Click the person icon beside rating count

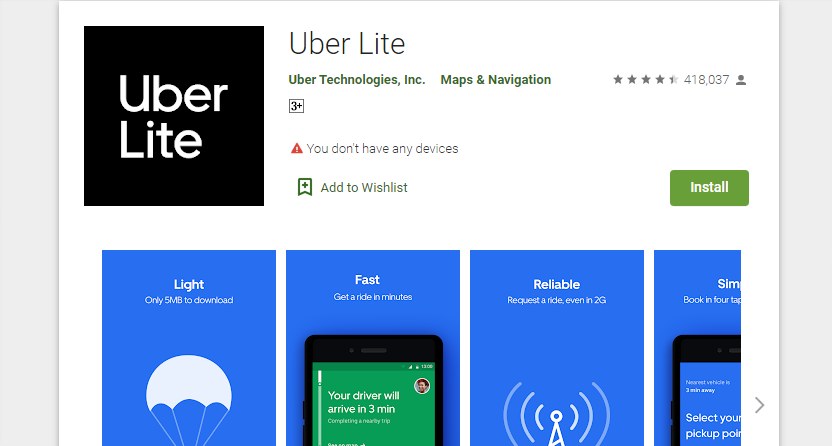(741, 80)
